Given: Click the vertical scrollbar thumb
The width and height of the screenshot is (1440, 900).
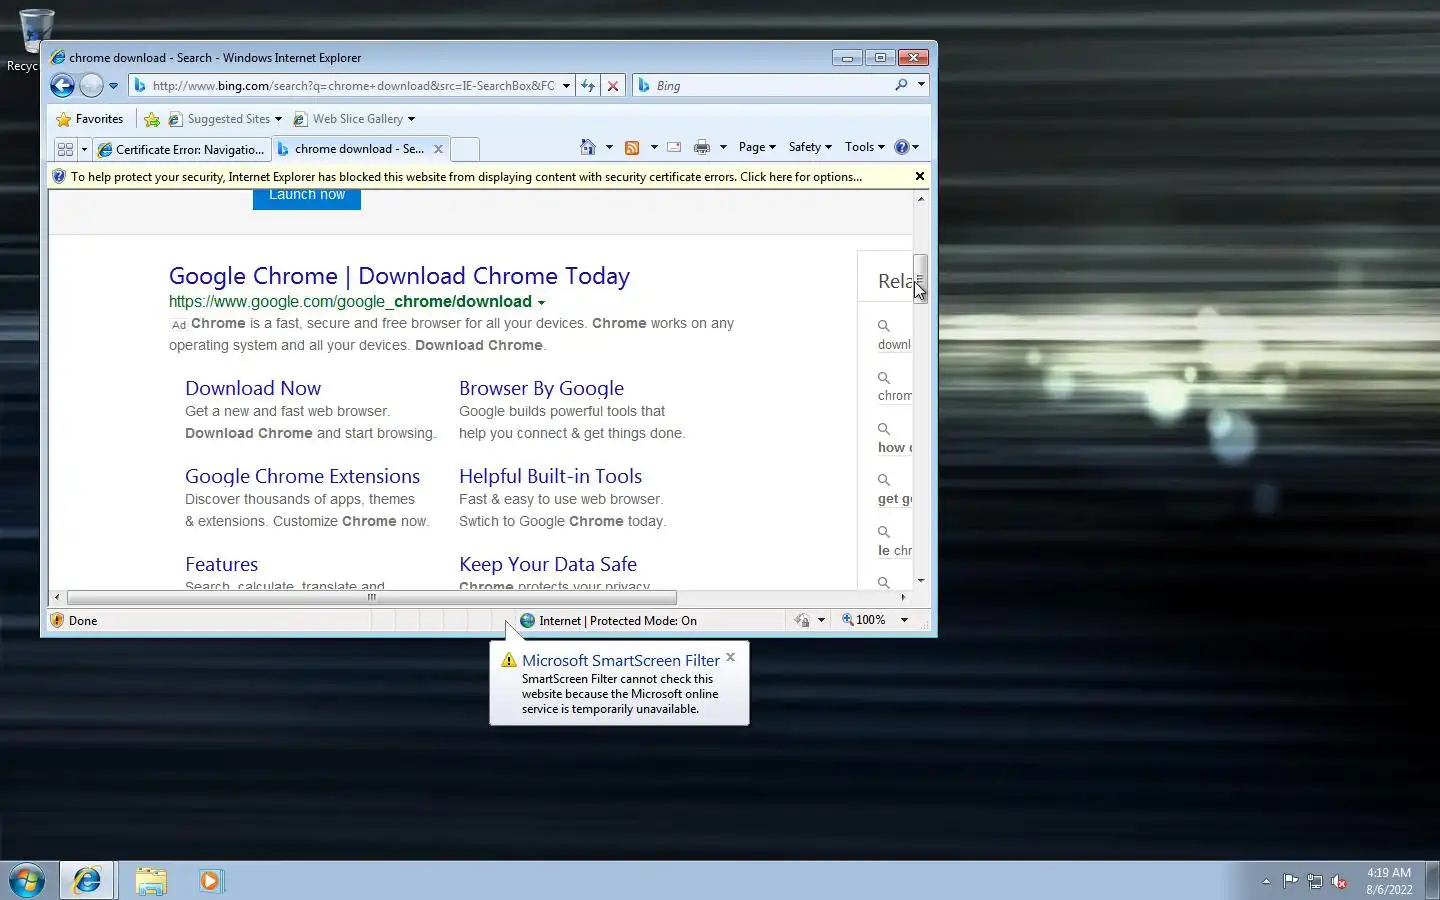Looking at the screenshot, I should coord(920,278).
